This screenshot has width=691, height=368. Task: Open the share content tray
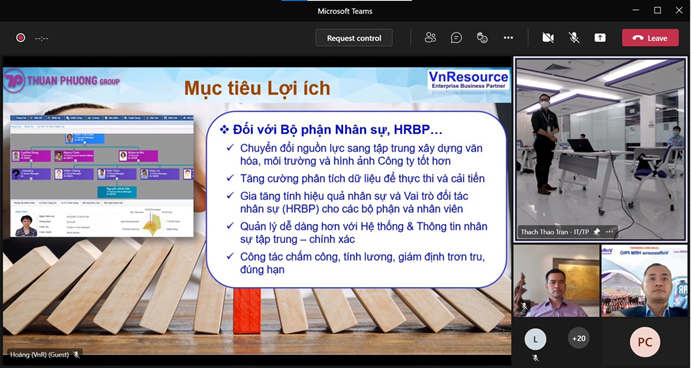tap(600, 38)
